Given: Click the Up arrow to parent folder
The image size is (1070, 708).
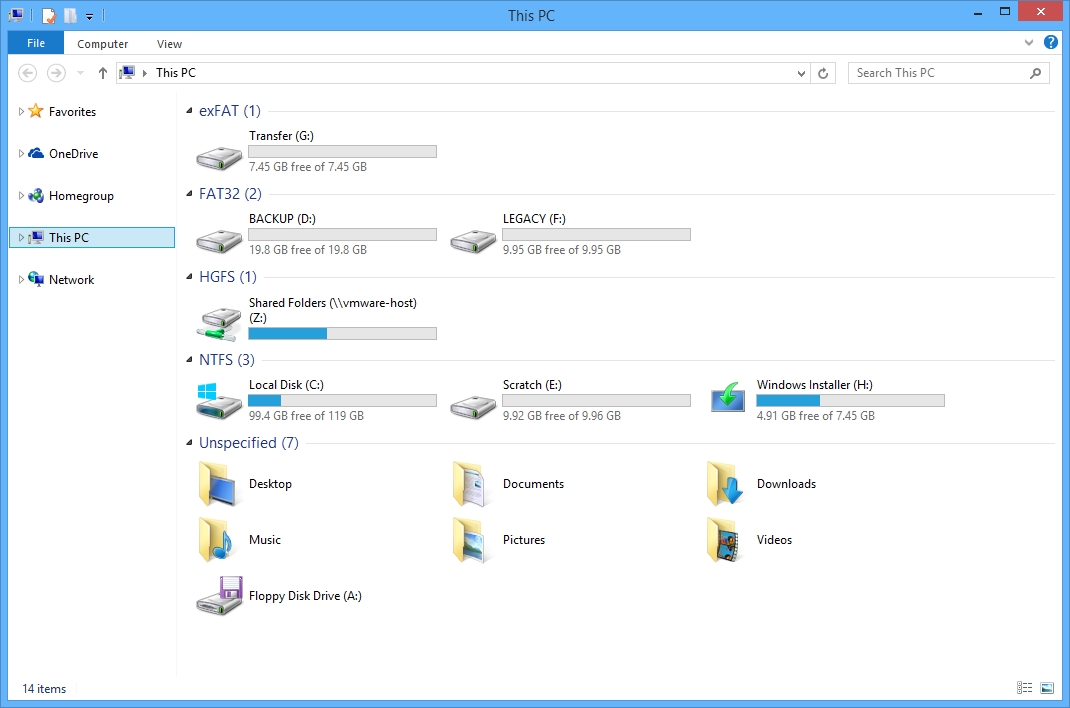Looking at the screenshot, I should 102,73.
